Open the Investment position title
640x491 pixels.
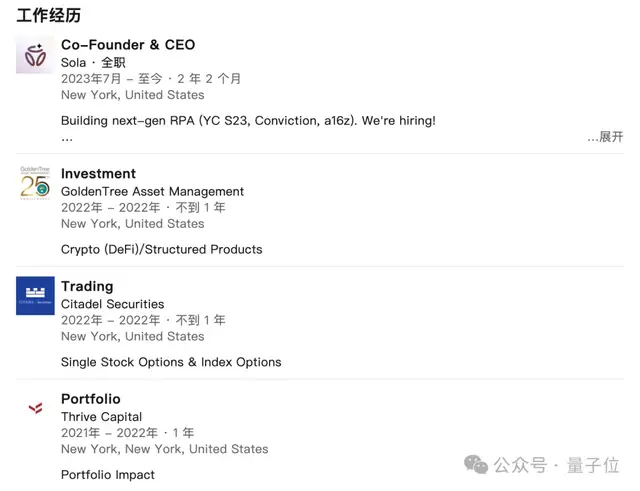pos(98,173)
